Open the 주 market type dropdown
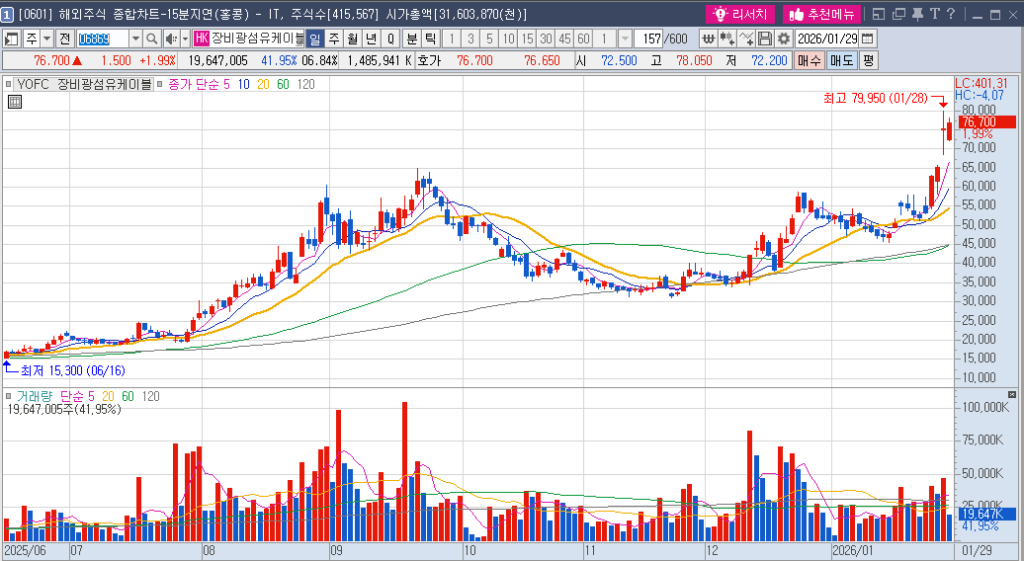 point(46,38)
